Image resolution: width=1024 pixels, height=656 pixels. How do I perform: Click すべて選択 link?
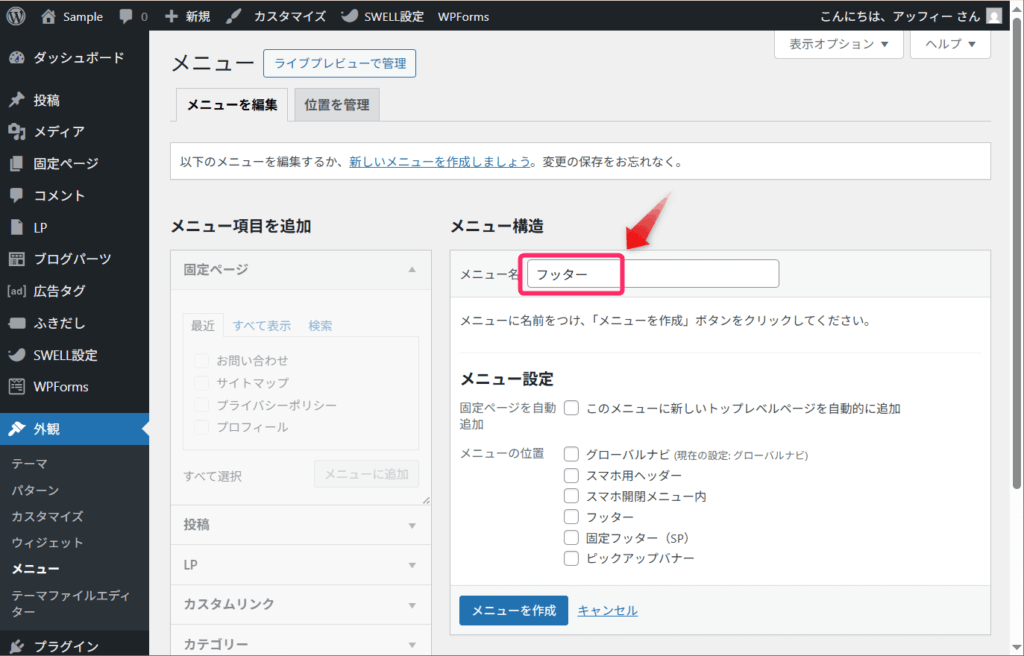click(212, 476)
